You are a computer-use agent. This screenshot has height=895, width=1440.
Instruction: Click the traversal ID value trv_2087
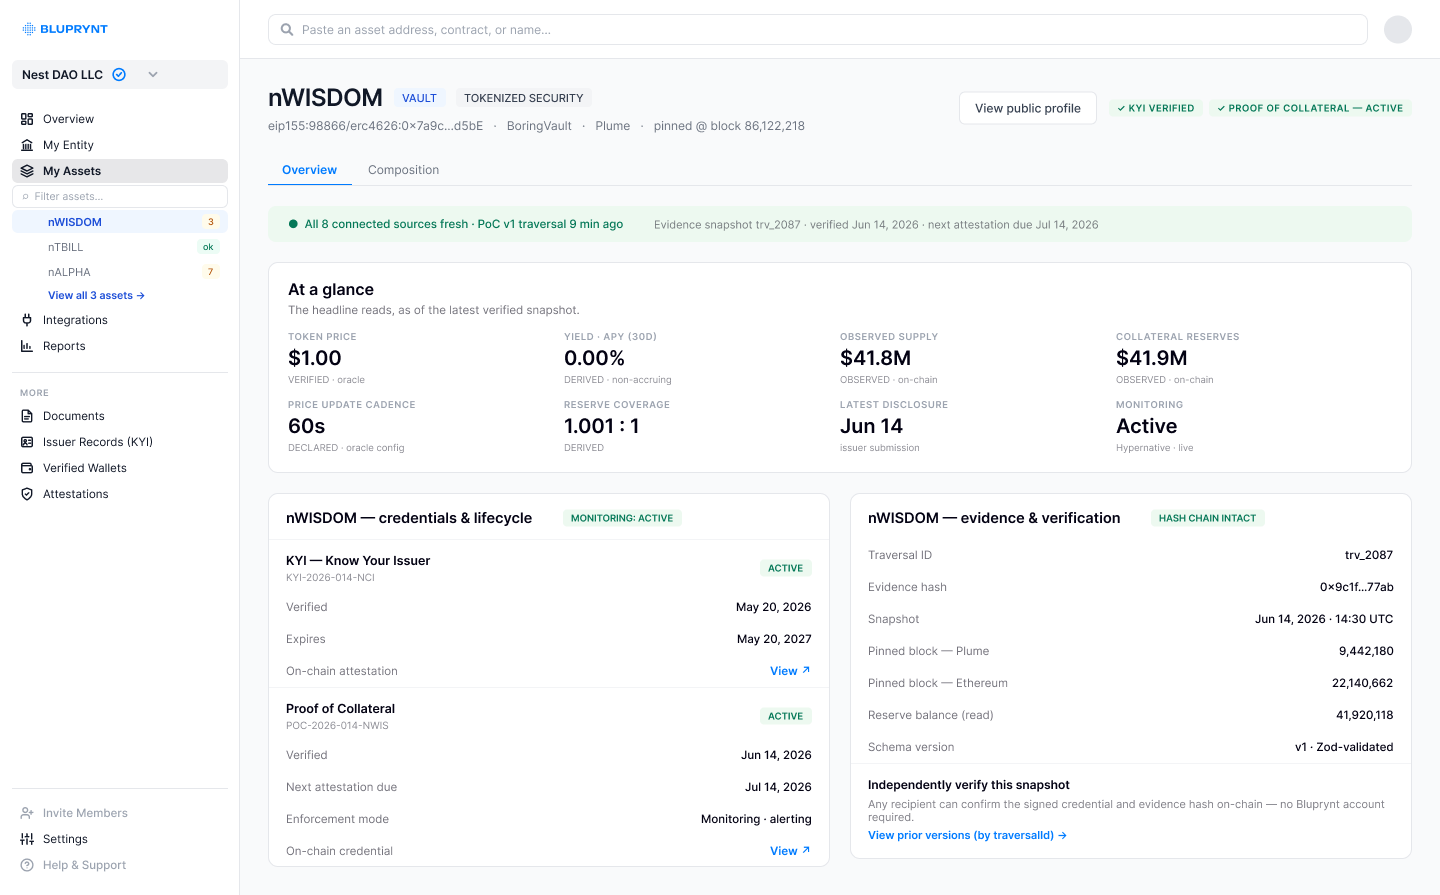(x=1369, y=555)
